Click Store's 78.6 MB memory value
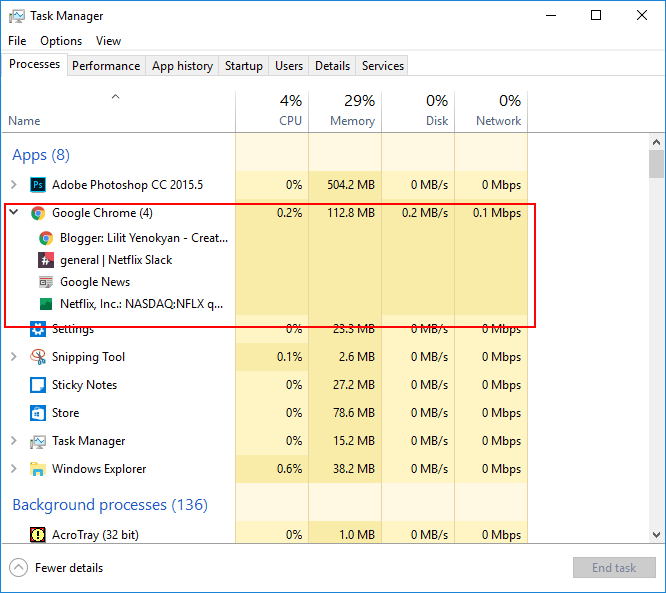This screenshot has height=593, width=666. (x=354, y=413)
